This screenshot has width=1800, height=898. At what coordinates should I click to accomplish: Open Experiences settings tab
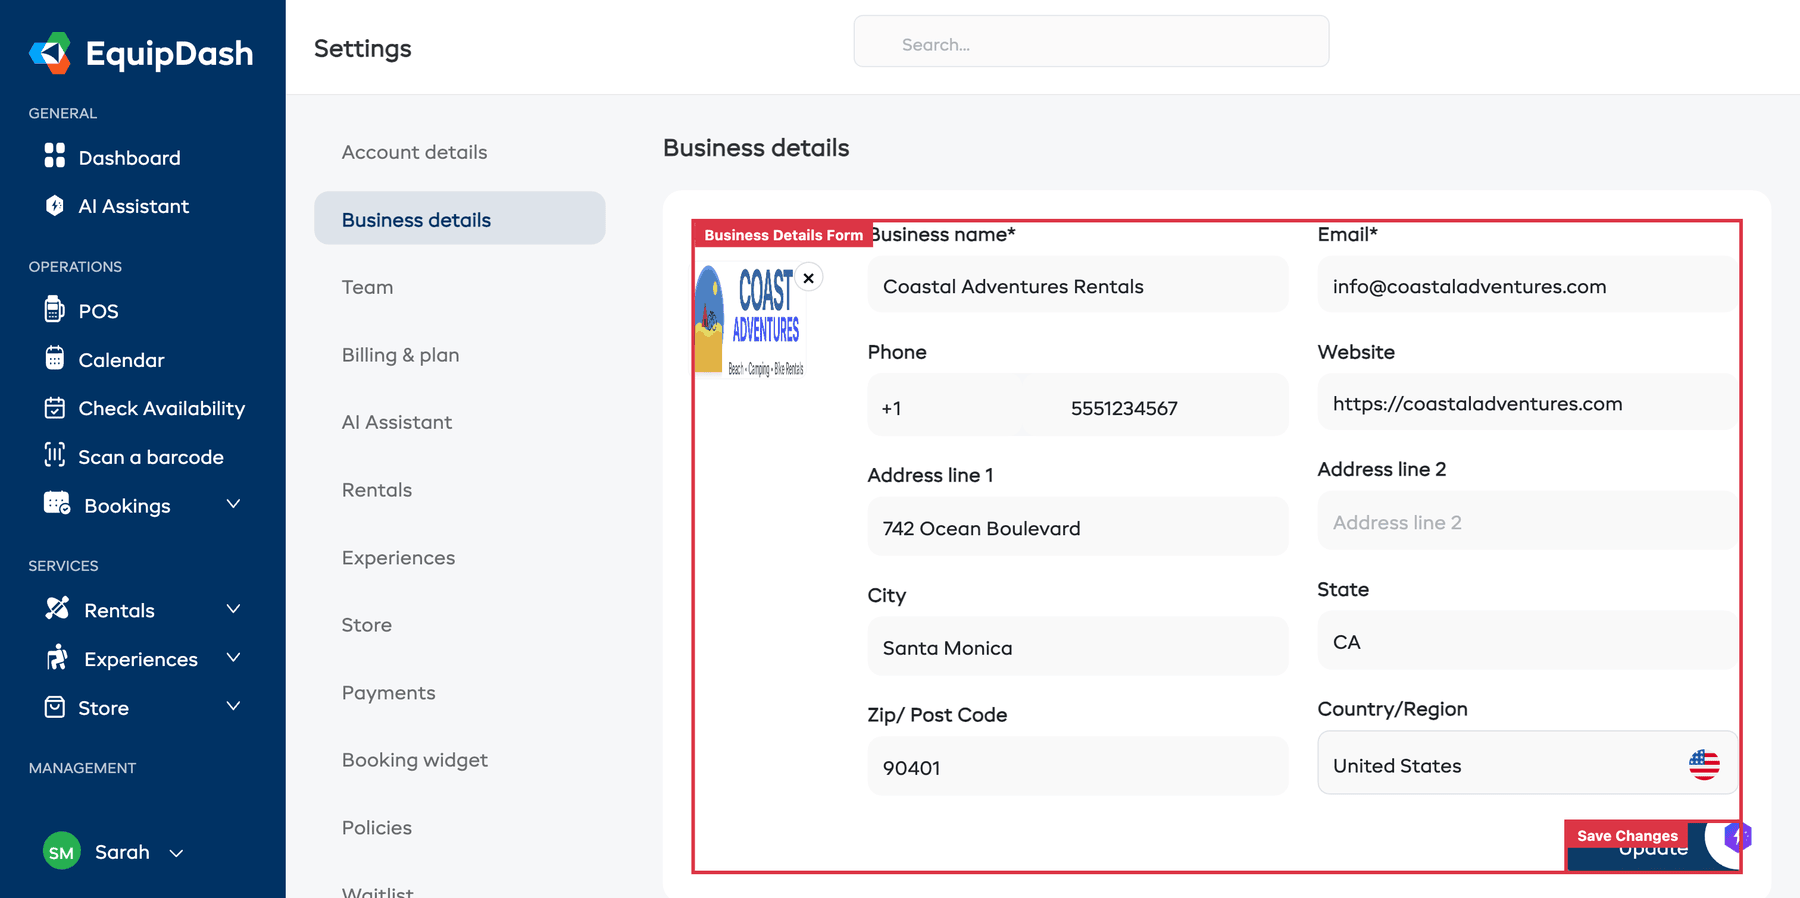pos(398,558)
